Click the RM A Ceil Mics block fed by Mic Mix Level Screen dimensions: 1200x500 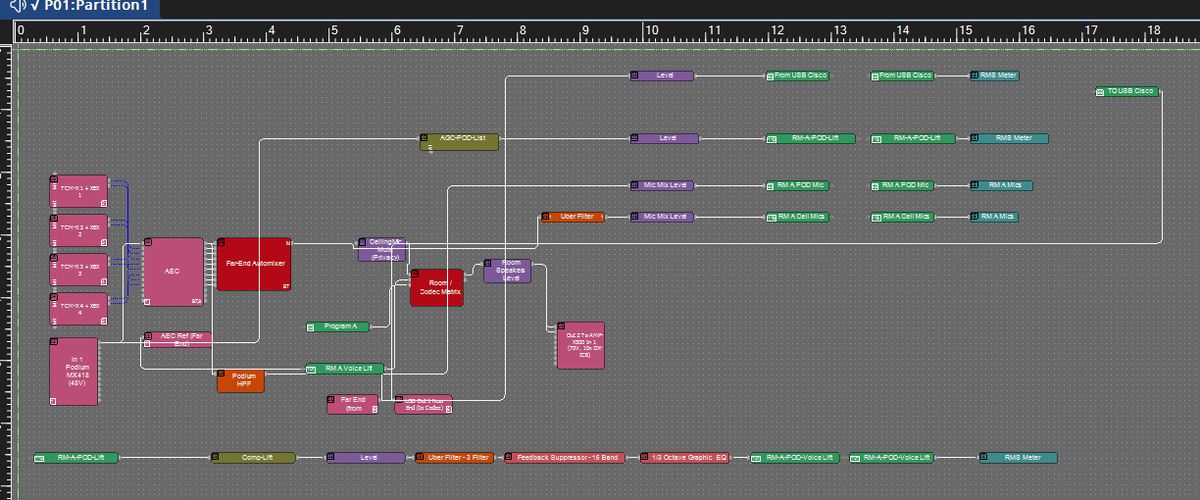tap(798, 216)
